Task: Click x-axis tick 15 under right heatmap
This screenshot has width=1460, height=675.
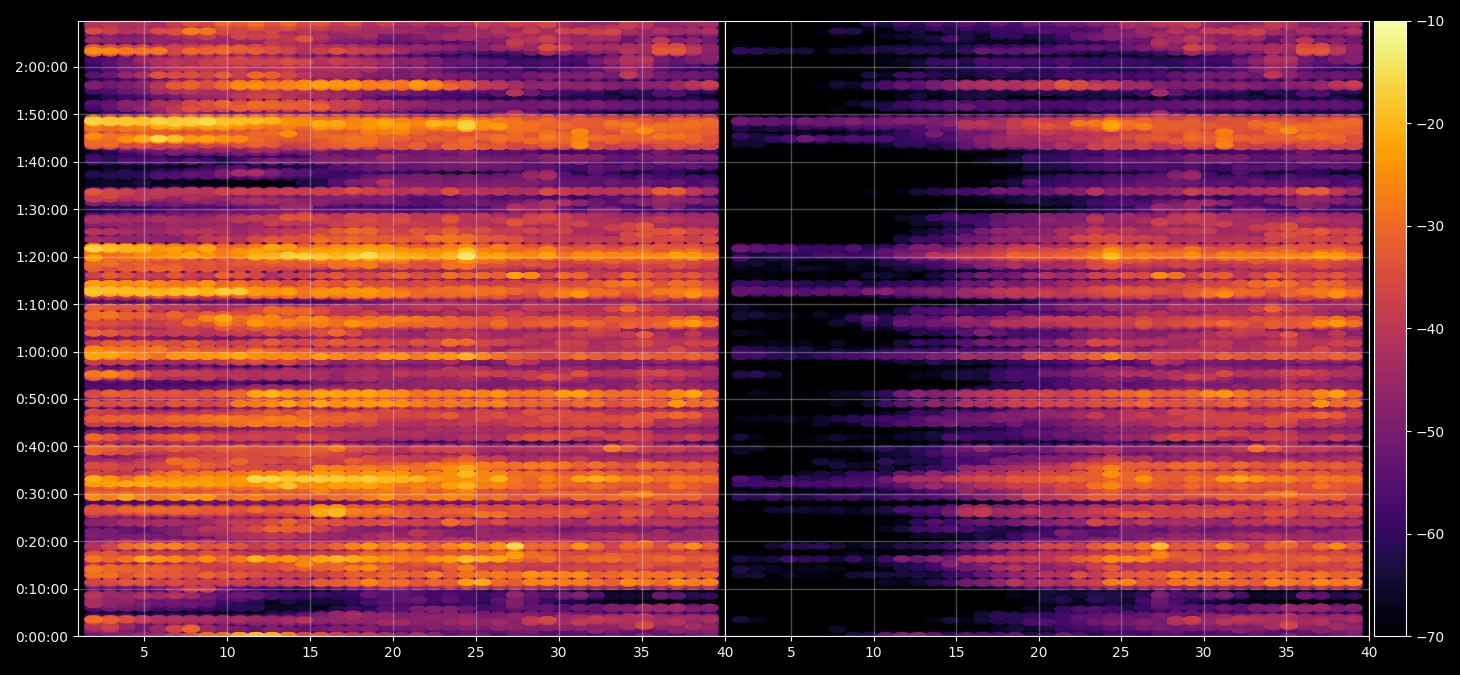Action: pos(956,653)
